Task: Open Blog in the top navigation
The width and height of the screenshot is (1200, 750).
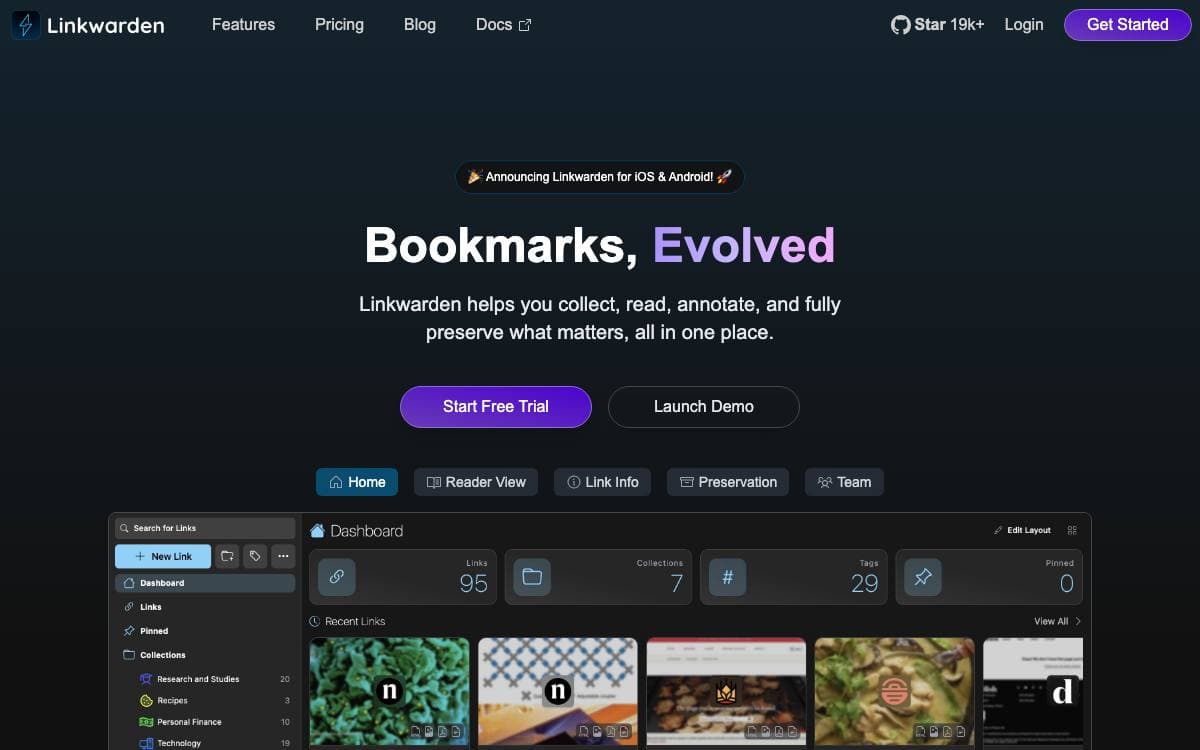Action: 420,24
